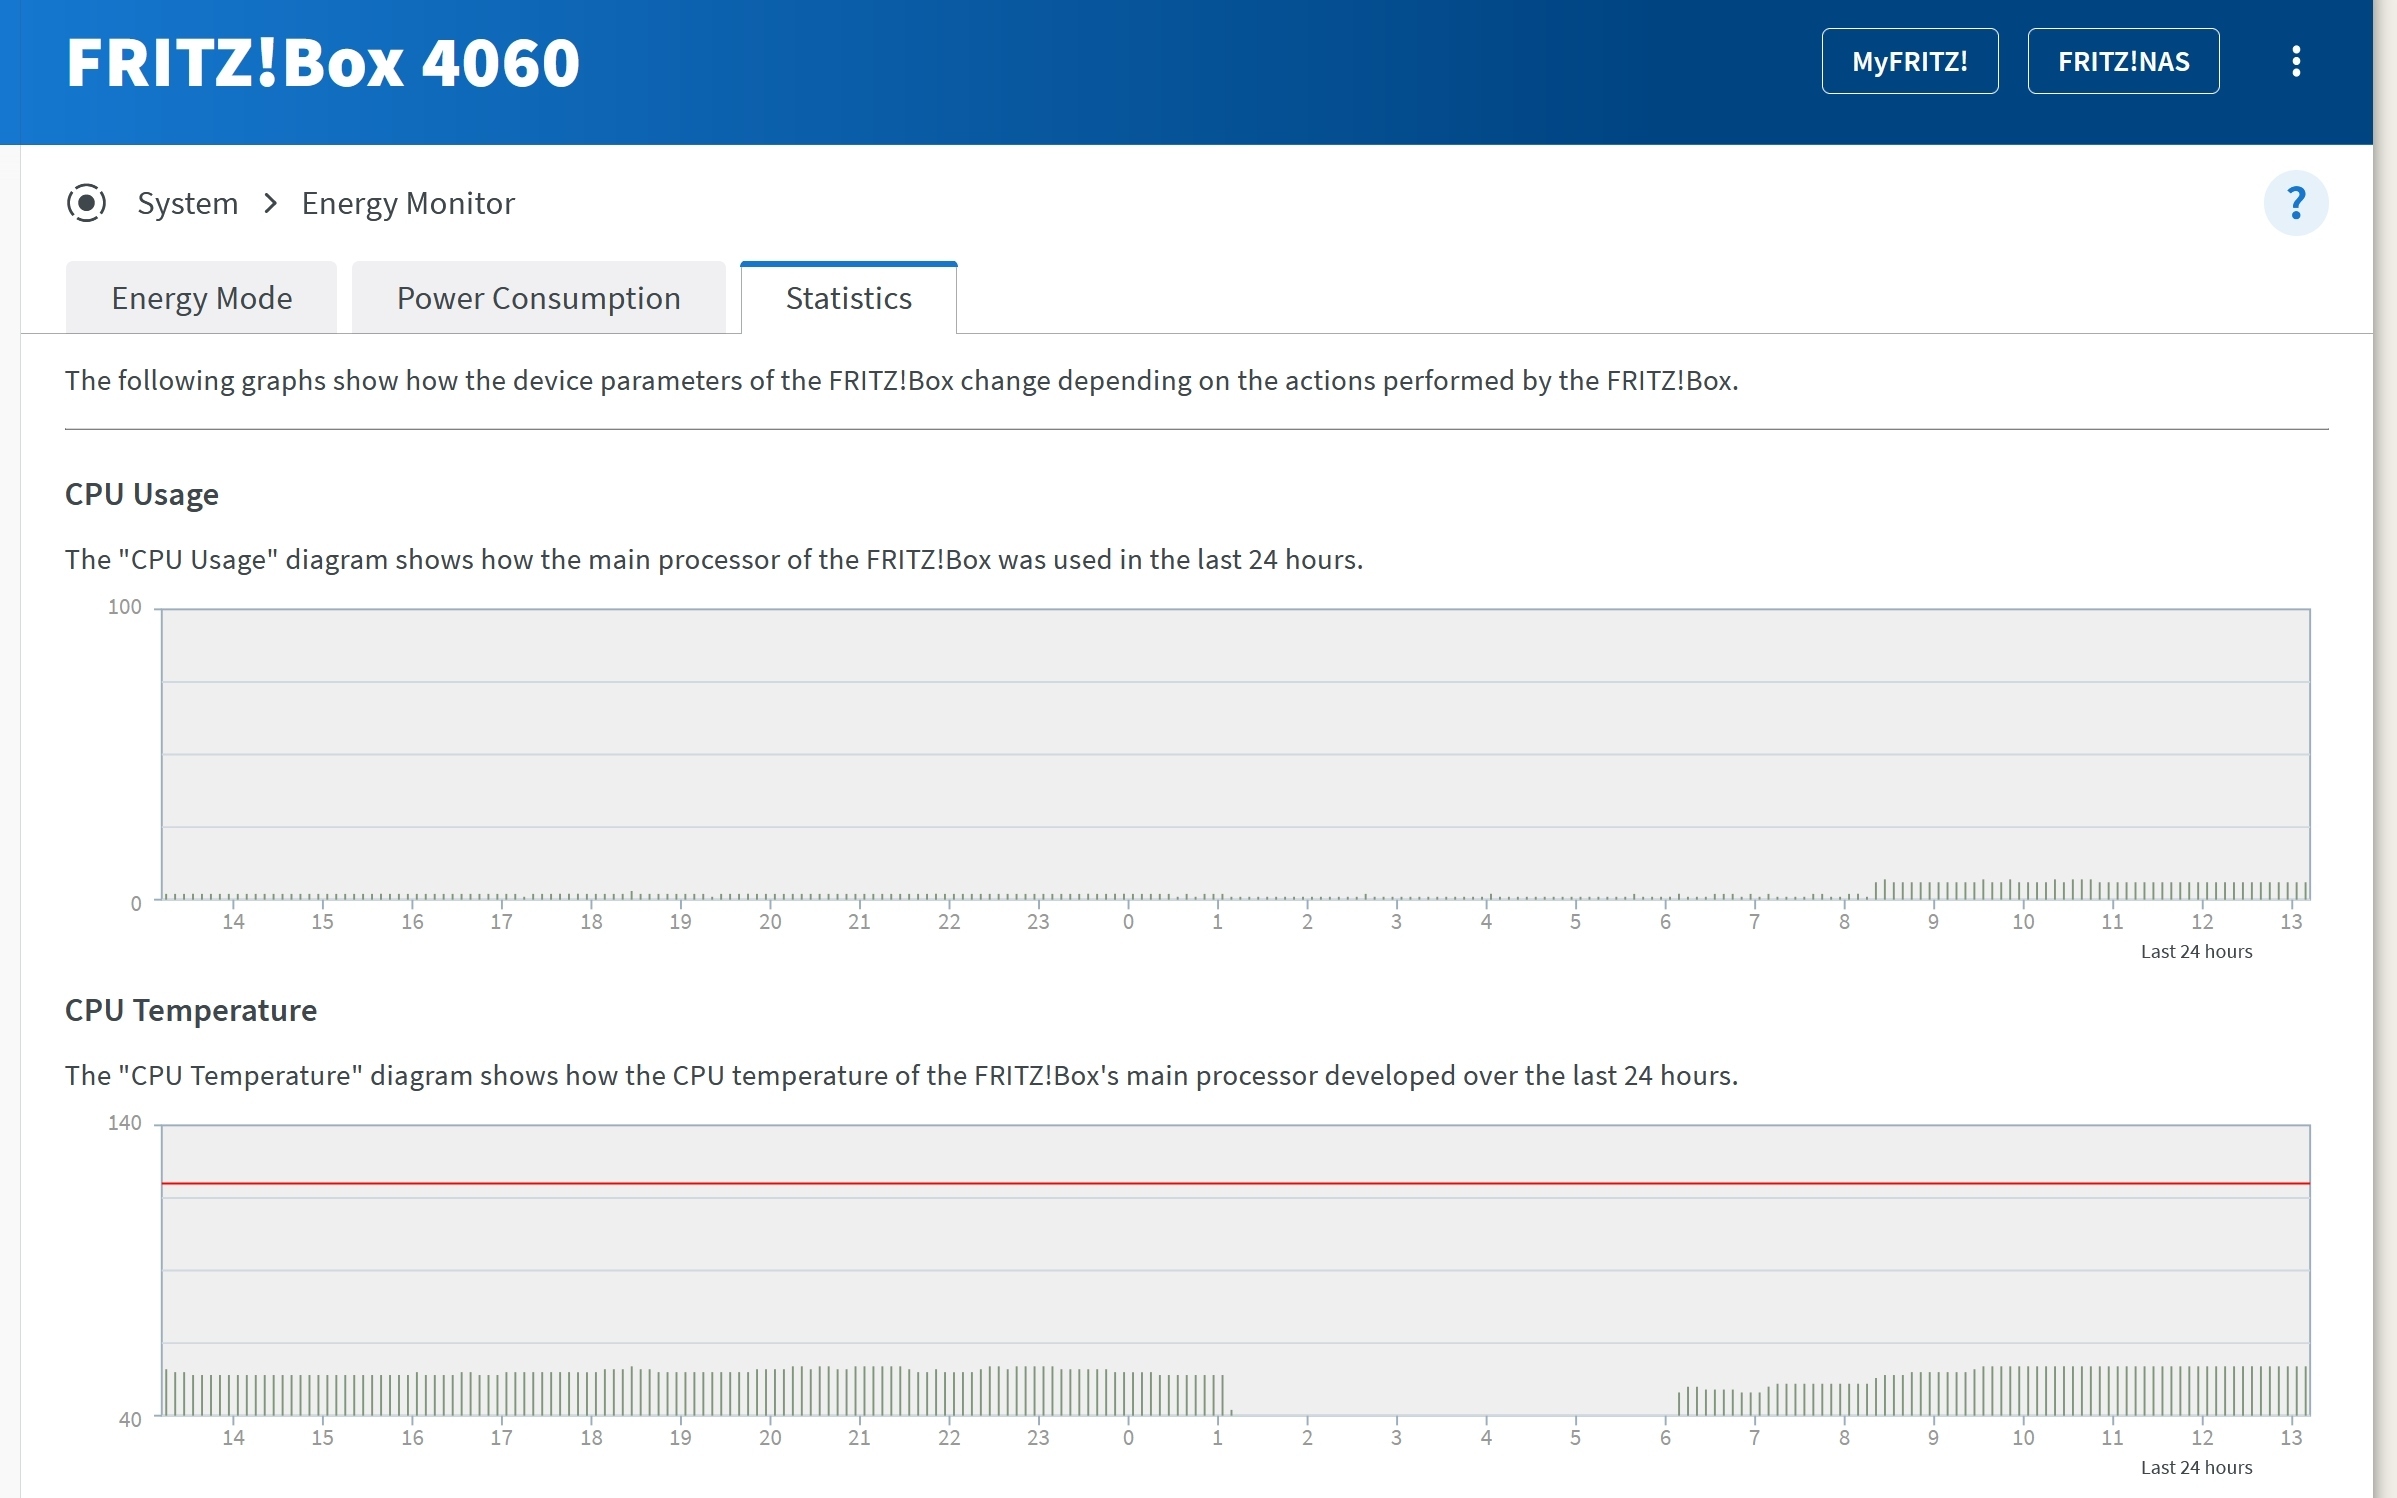This screenshot has width=2397, height=1498.
Task: Click the intro sentence about device parameters
Action: [902, 381]
